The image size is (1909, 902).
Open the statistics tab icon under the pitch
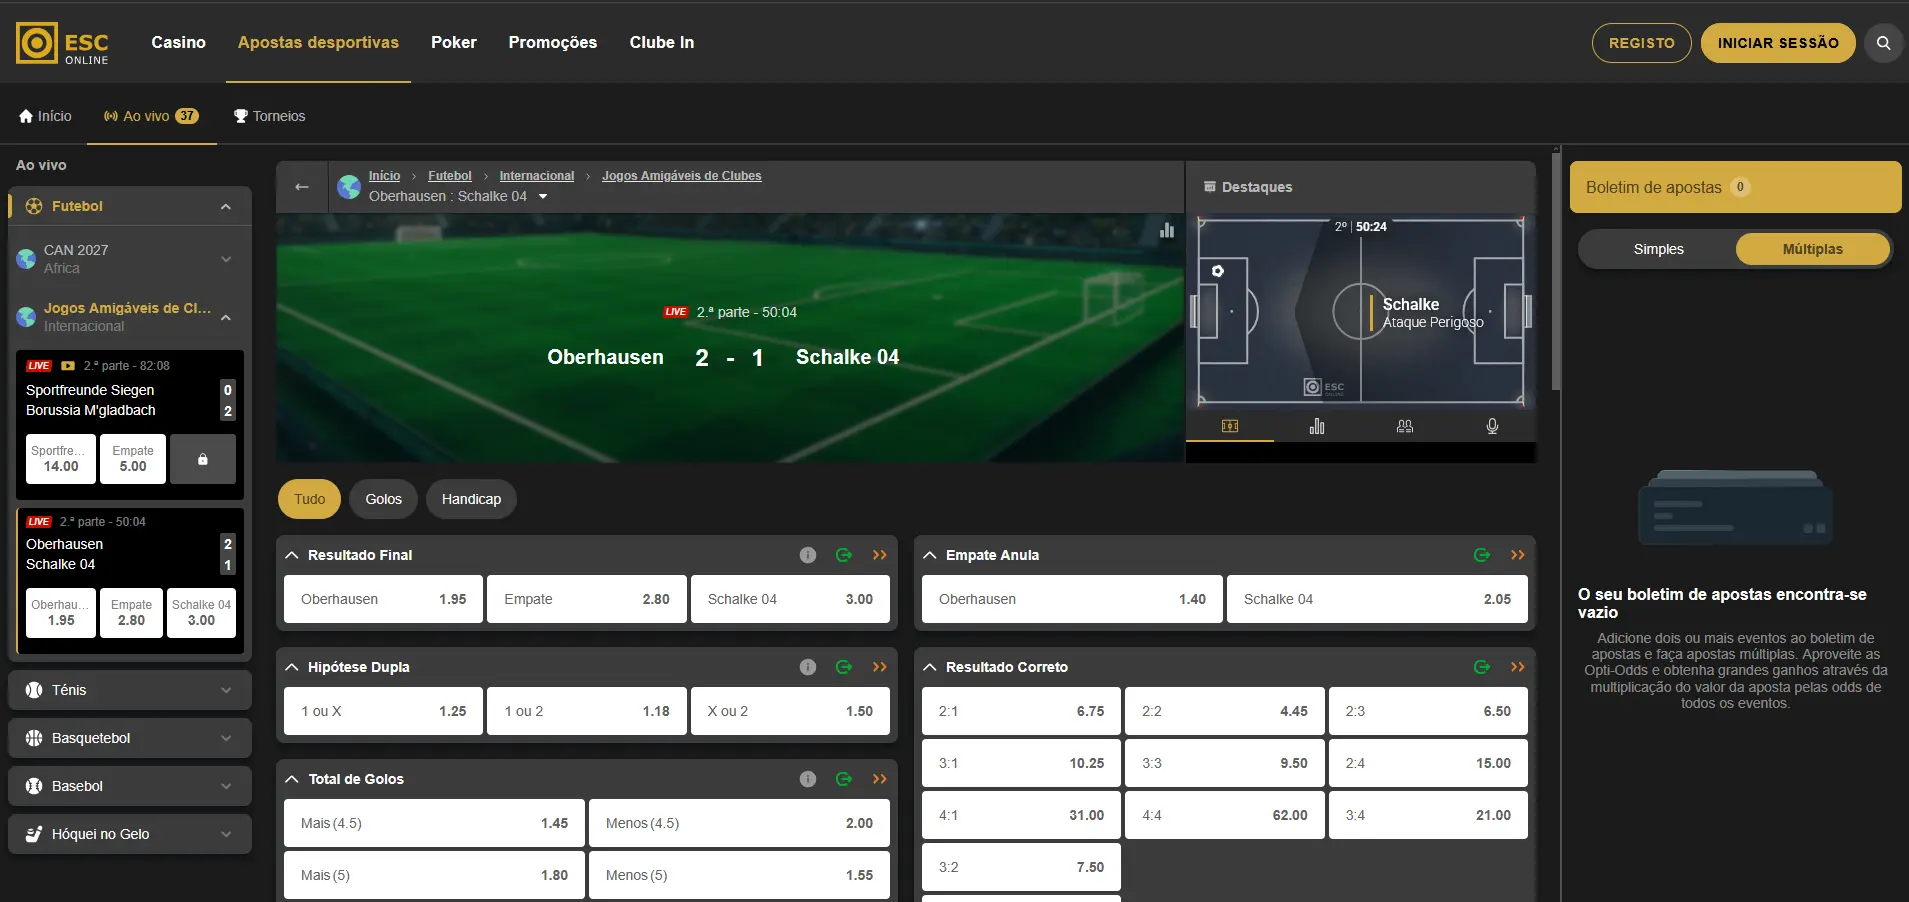click(1317, 426)
